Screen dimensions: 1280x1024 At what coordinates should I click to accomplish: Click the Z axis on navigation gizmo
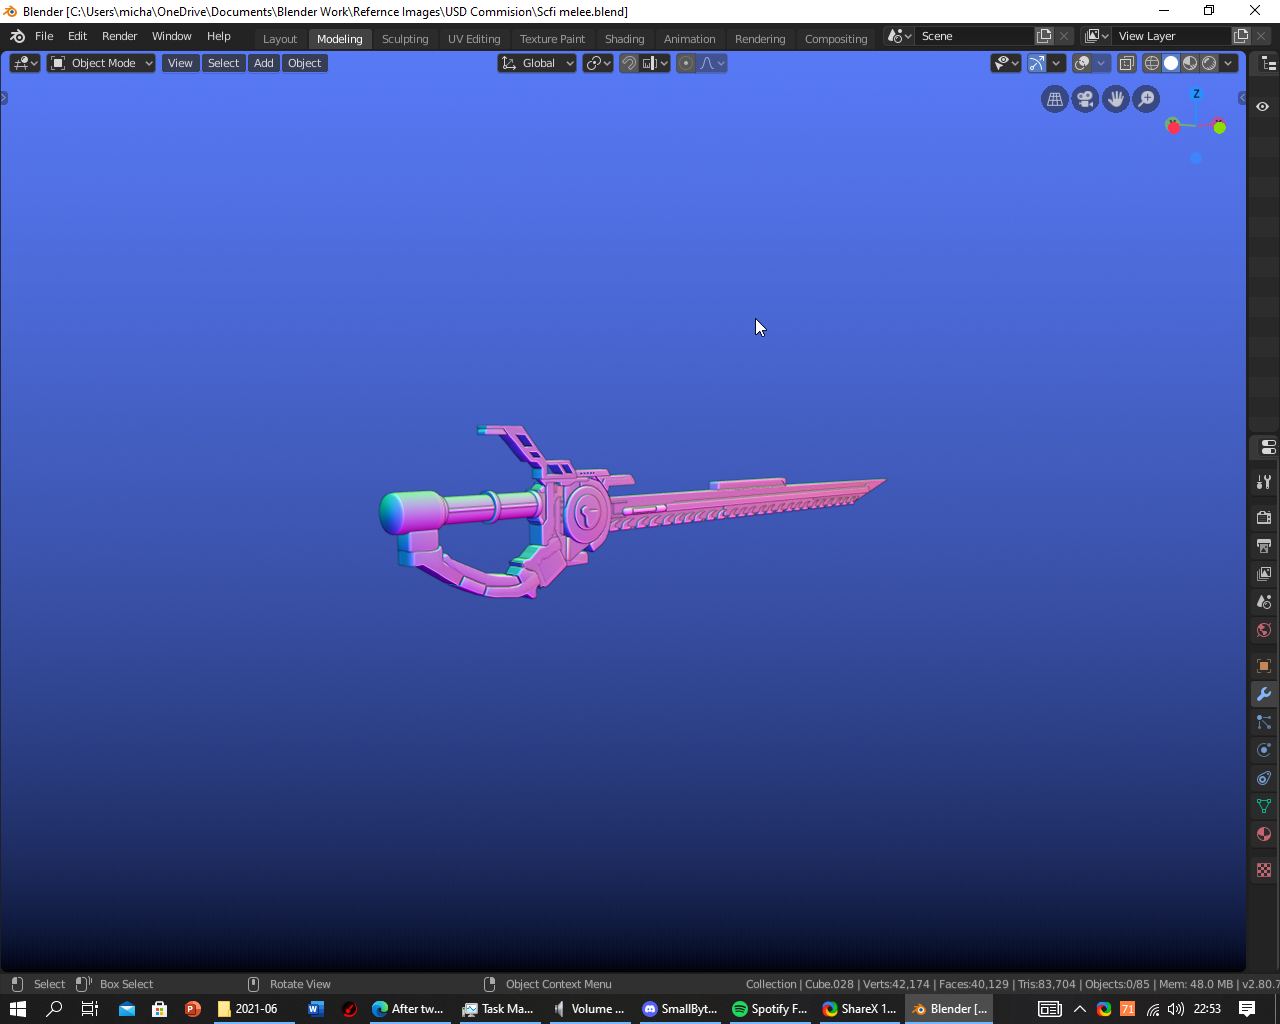1196,94
